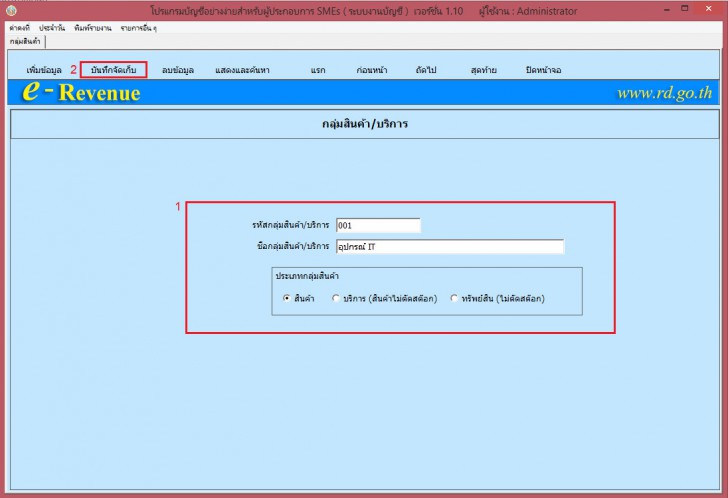Viewport: 728px width, 498px height.
Task: Switch to the กลุ่มสินค้า tab
Action: point(26,41)
